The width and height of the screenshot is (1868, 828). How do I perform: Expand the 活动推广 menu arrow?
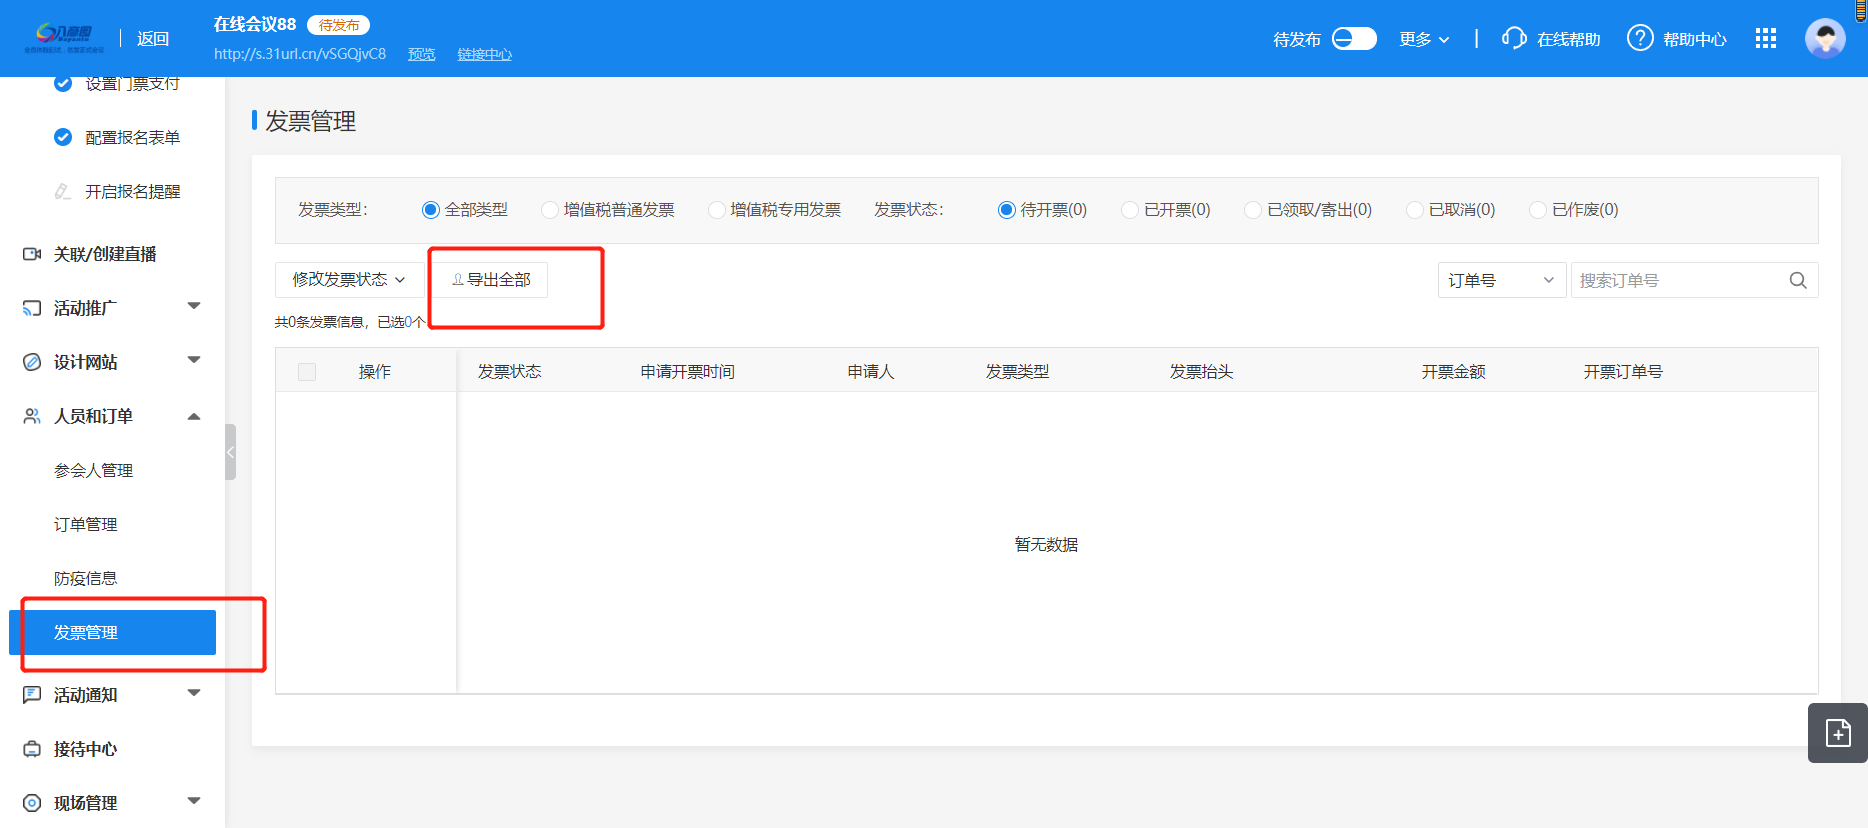194,306
